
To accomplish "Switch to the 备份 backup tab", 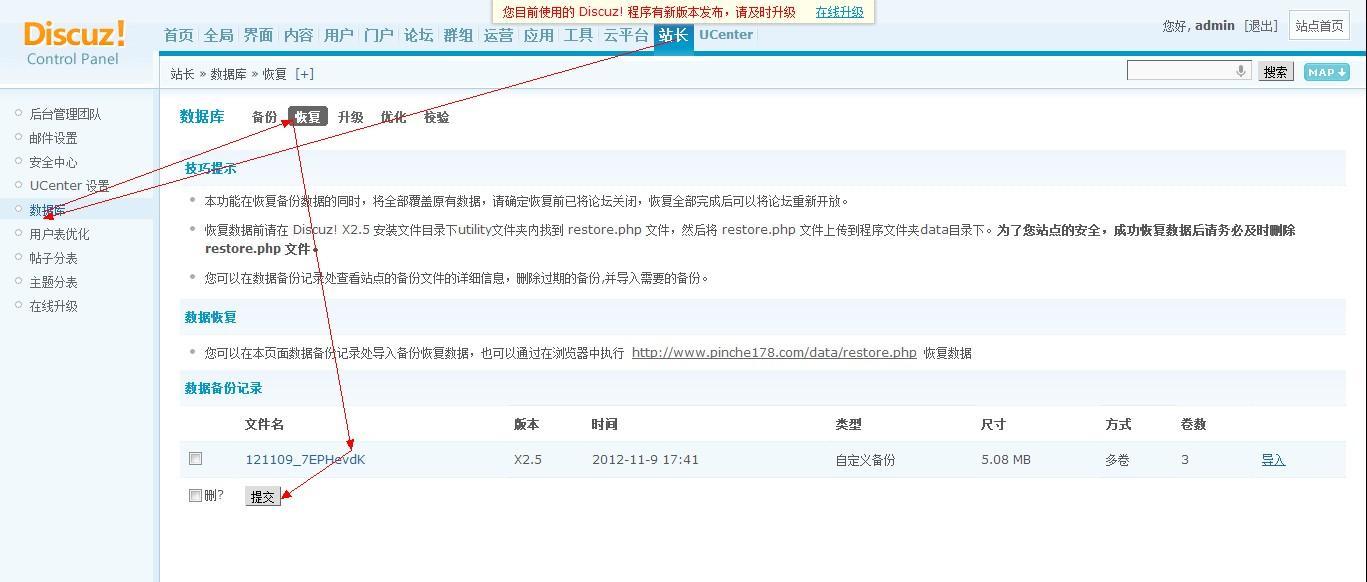I will click(264, 116).
